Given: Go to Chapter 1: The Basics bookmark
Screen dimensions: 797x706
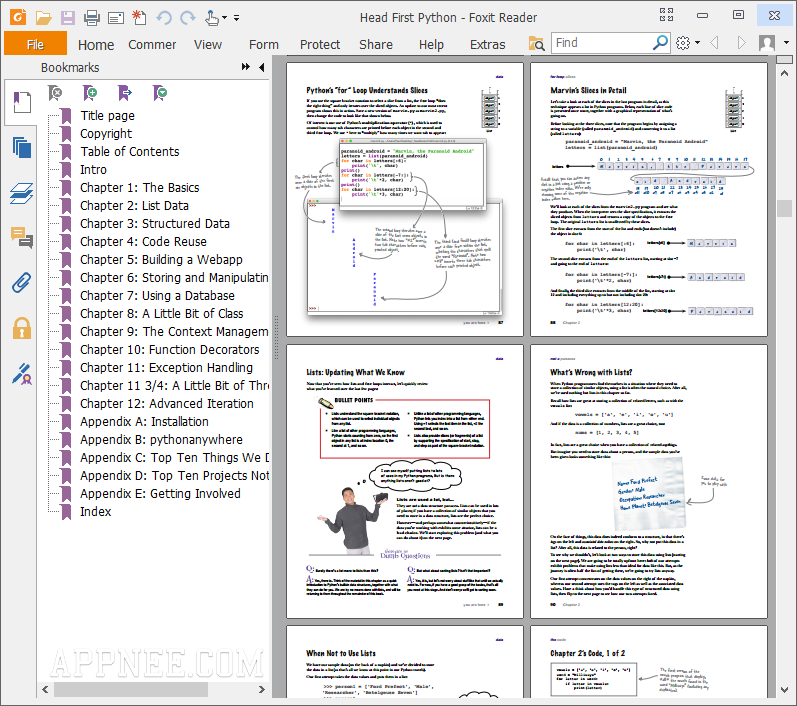Looking at the screenshot, I should tap(139, 188).
